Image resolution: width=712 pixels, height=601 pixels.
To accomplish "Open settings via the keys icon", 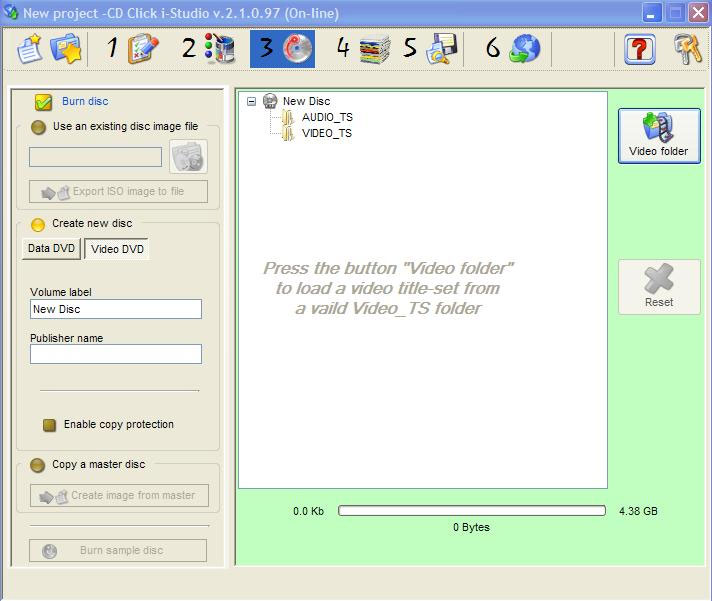I will pyautogui.click(x=688, y=49).
